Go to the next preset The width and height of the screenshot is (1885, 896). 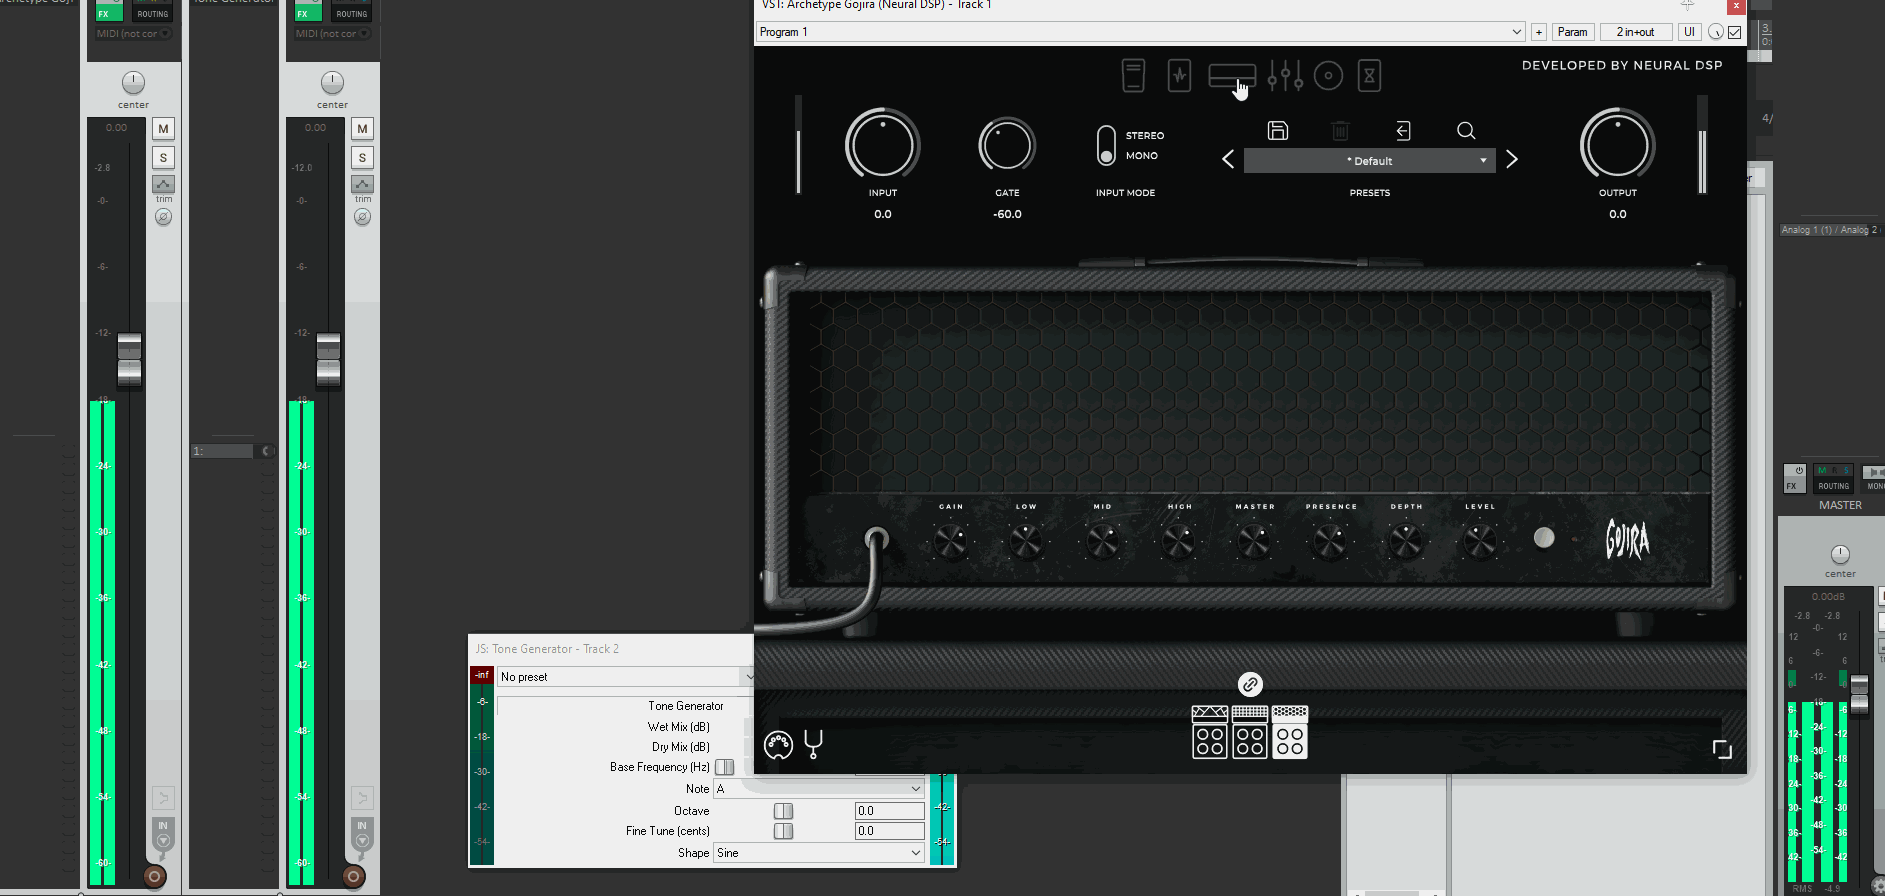(1512, 160)
